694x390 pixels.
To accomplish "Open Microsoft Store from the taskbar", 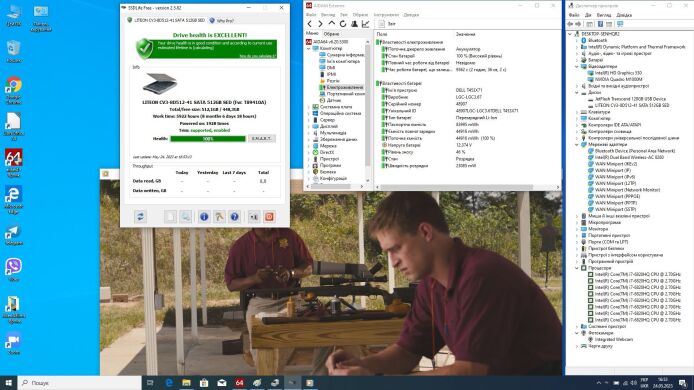I will (x=204, y=382).
